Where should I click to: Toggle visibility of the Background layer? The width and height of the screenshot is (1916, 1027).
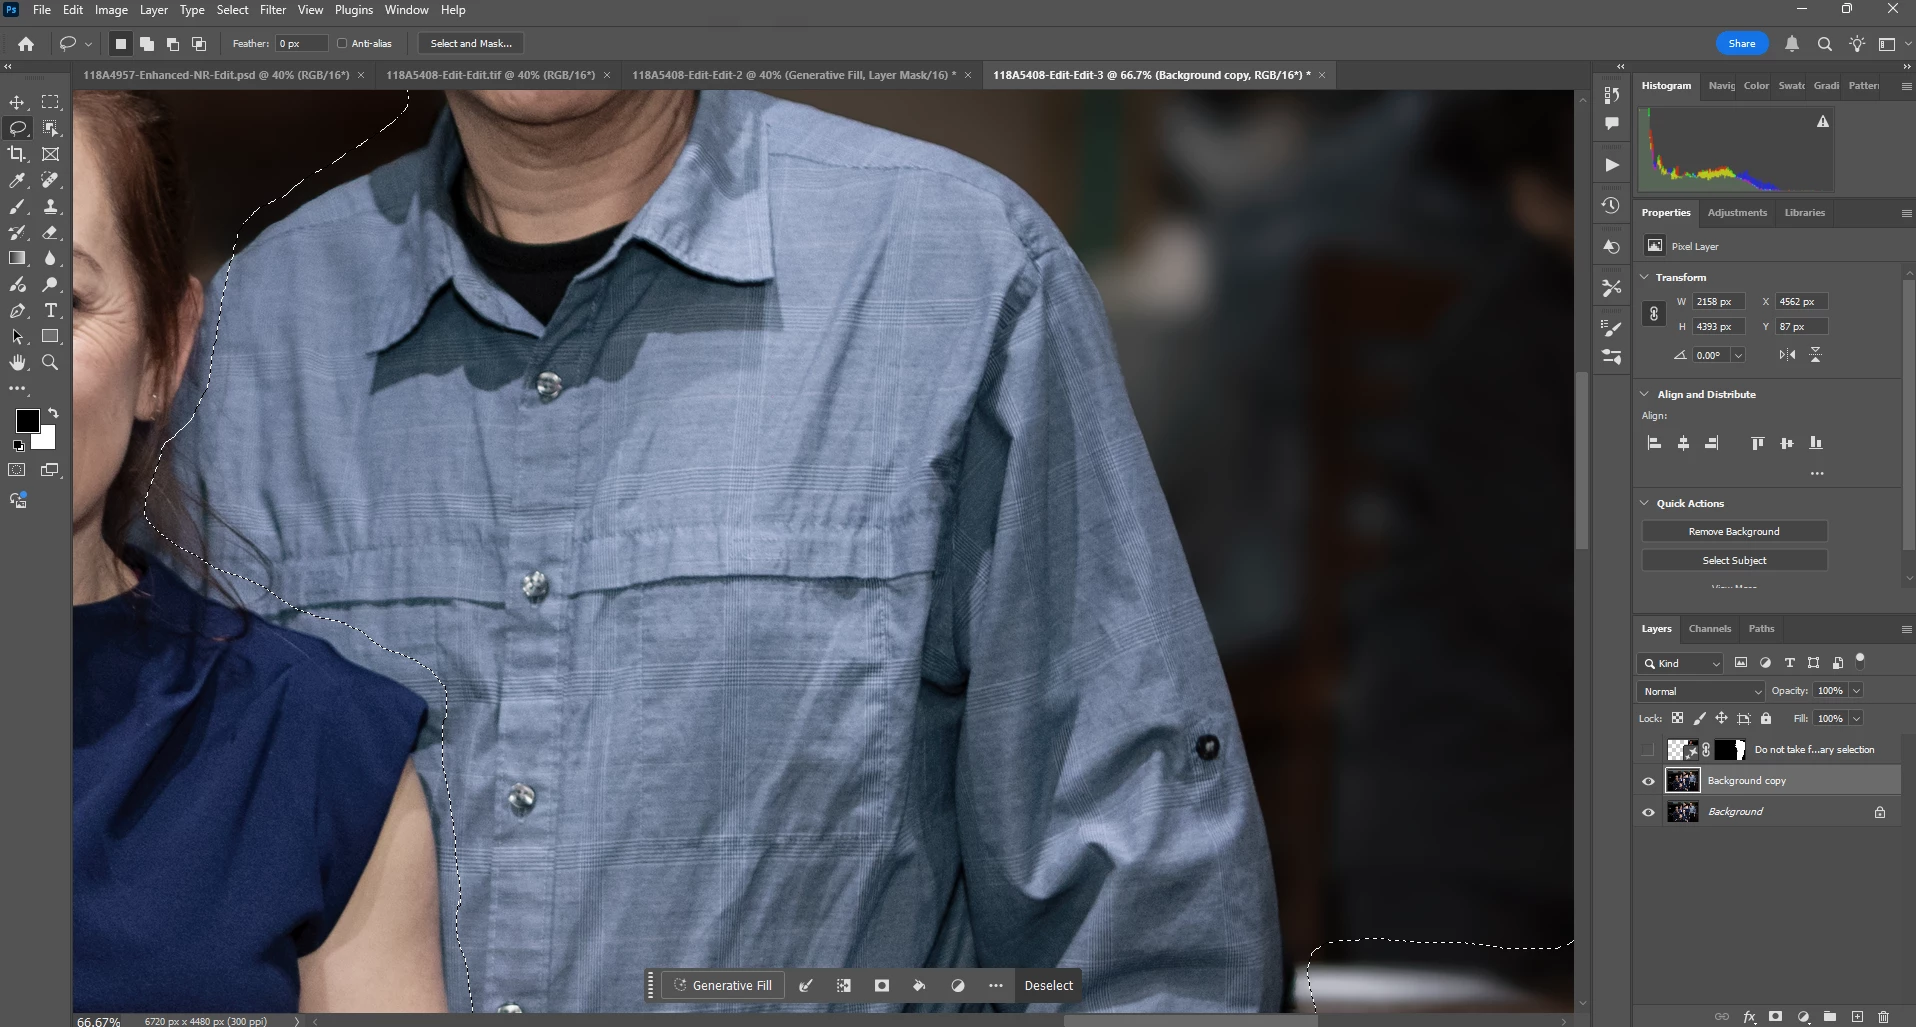(x=1648, y=812)
